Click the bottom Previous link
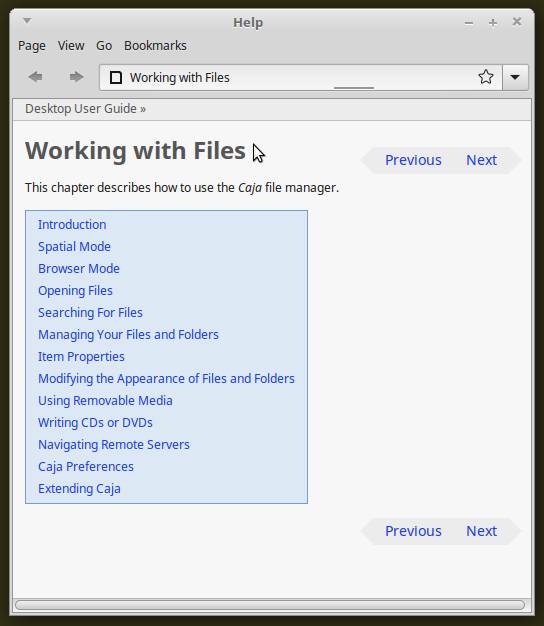Image resolution: width=544 pixels, height=626 pixels. pyautogui.click(x=413, y=531)
